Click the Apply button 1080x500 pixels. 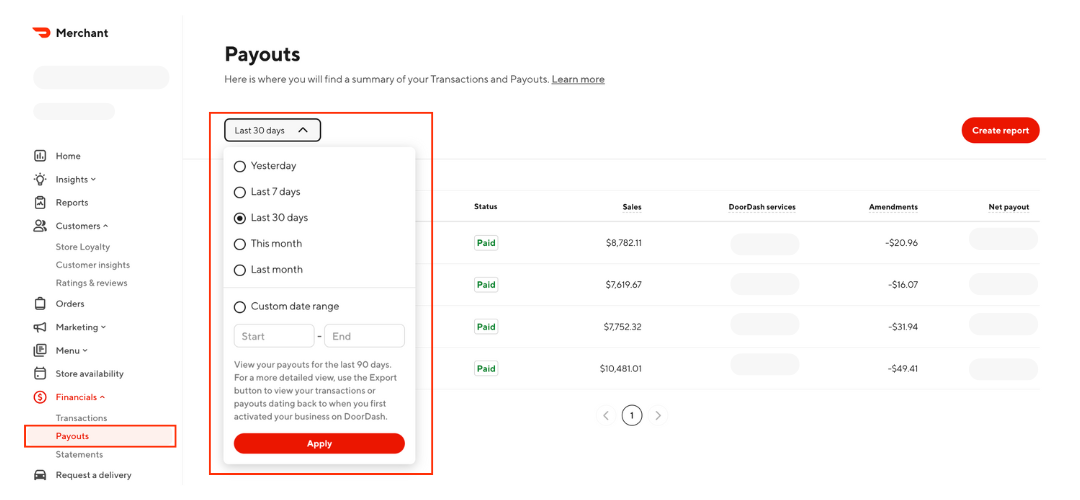tap(320, 444)
